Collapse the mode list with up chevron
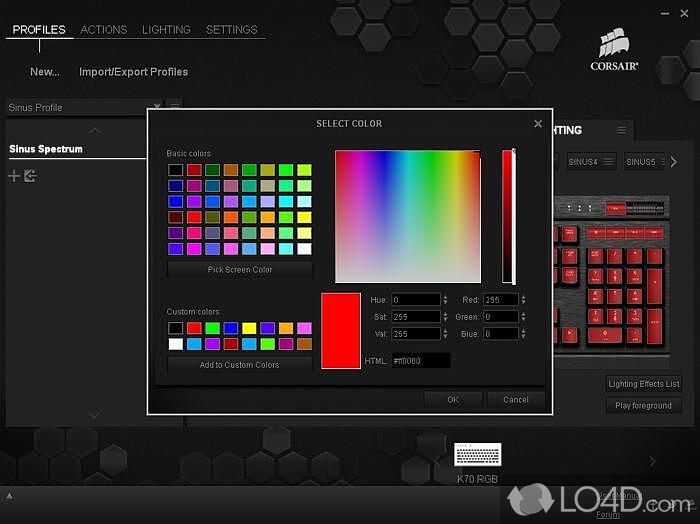The image size is (700, 524). coord(95,131)
